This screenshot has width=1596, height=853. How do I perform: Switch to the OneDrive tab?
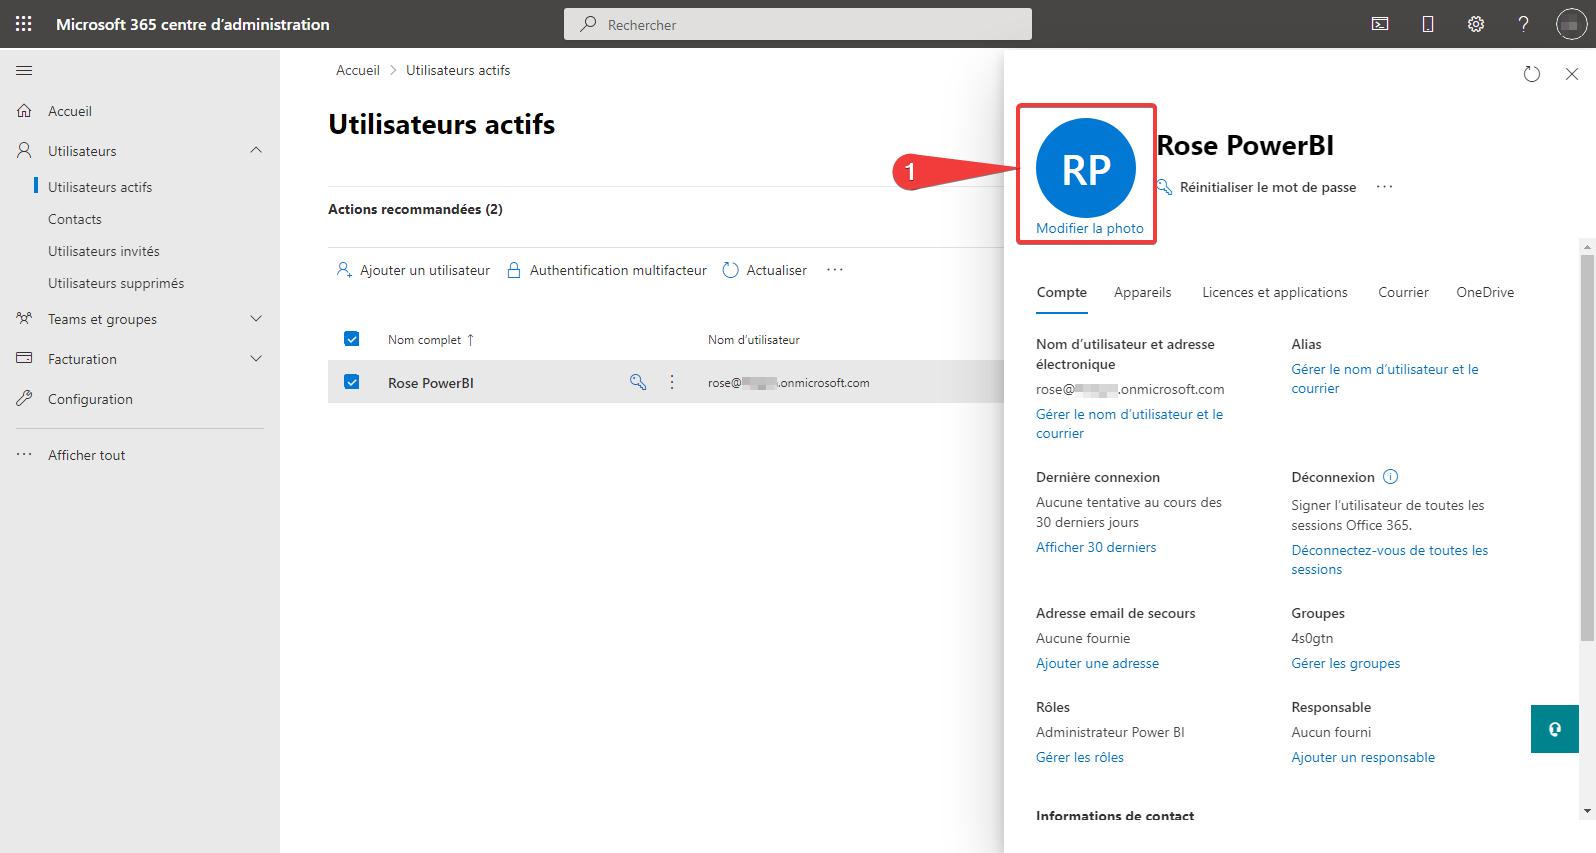(1485, 292)
